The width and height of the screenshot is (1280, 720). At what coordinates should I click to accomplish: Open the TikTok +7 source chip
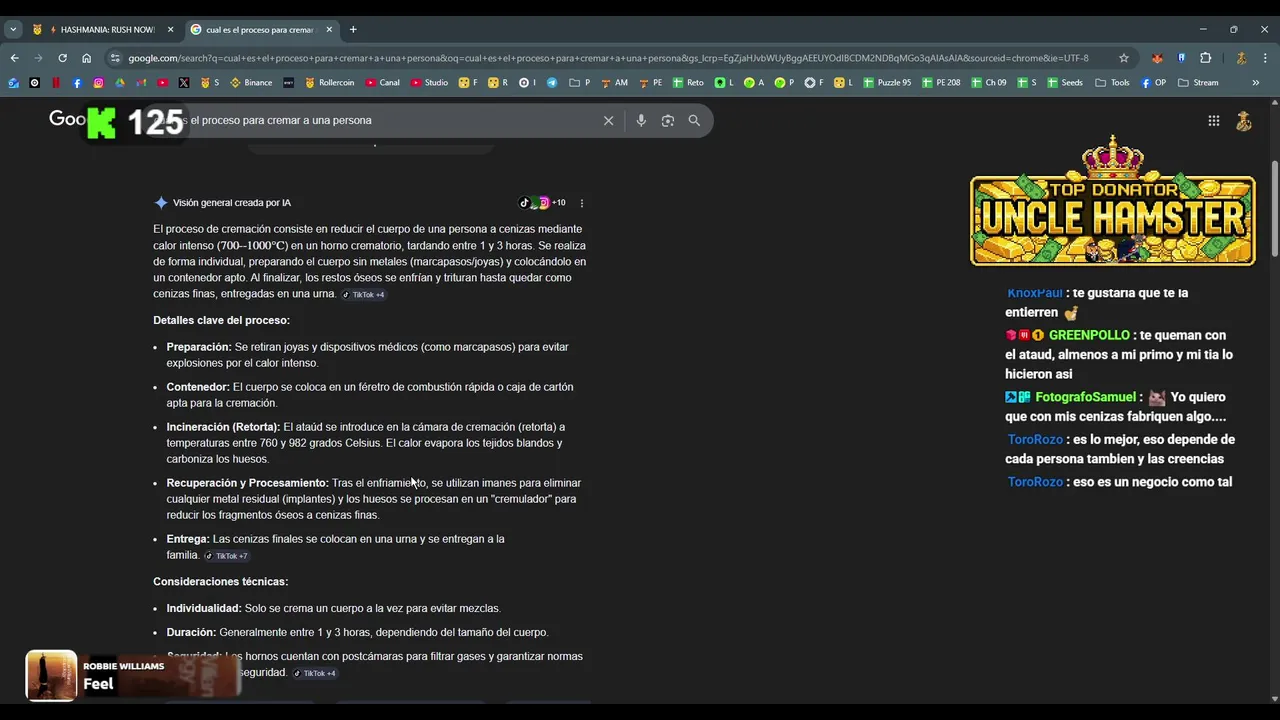226,556
